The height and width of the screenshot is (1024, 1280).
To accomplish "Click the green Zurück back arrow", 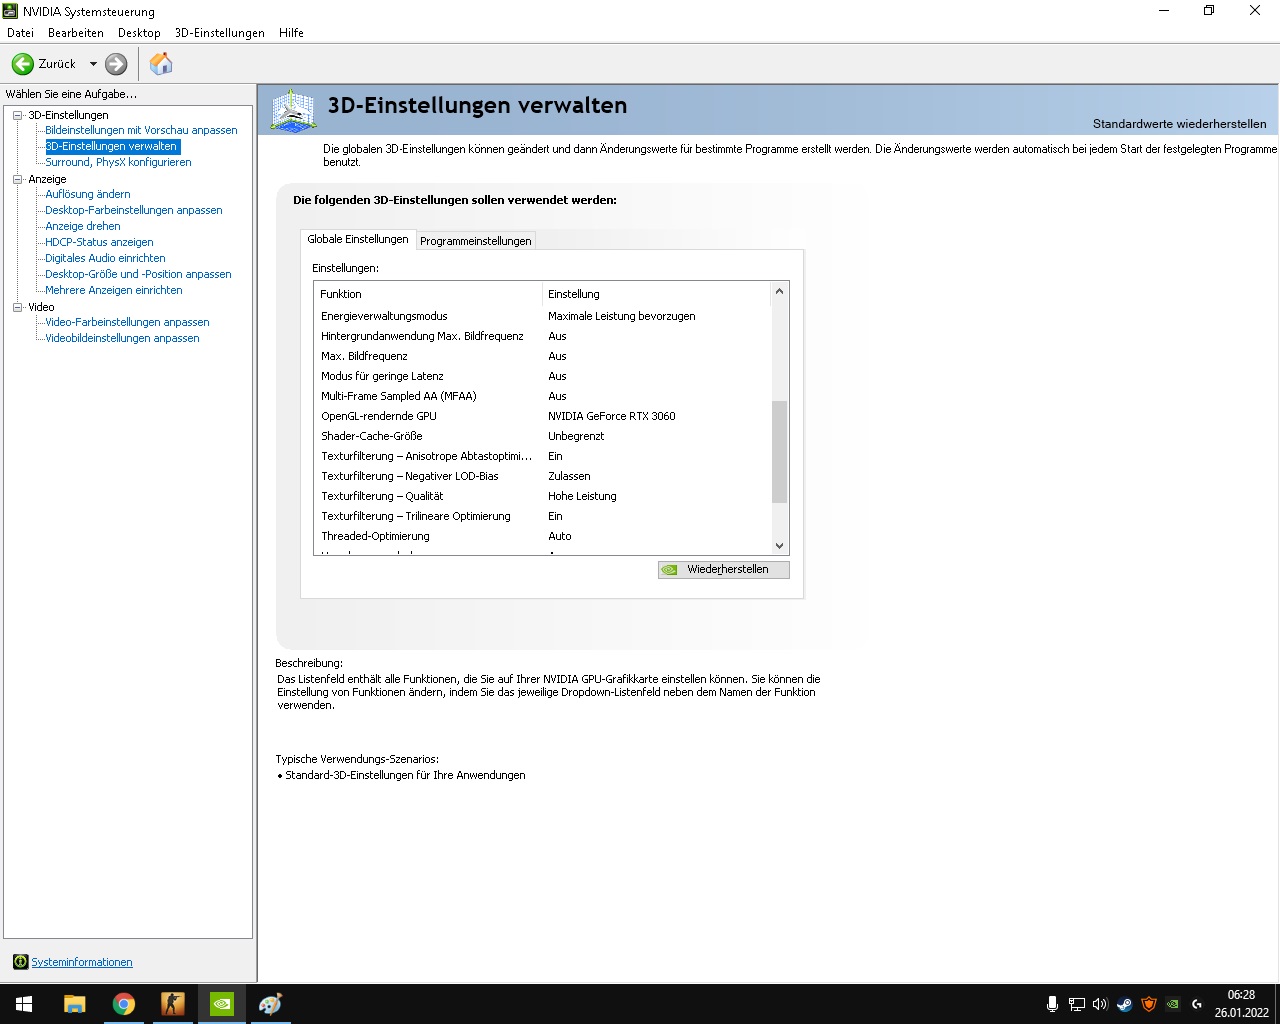I will [x=23, y=64].
